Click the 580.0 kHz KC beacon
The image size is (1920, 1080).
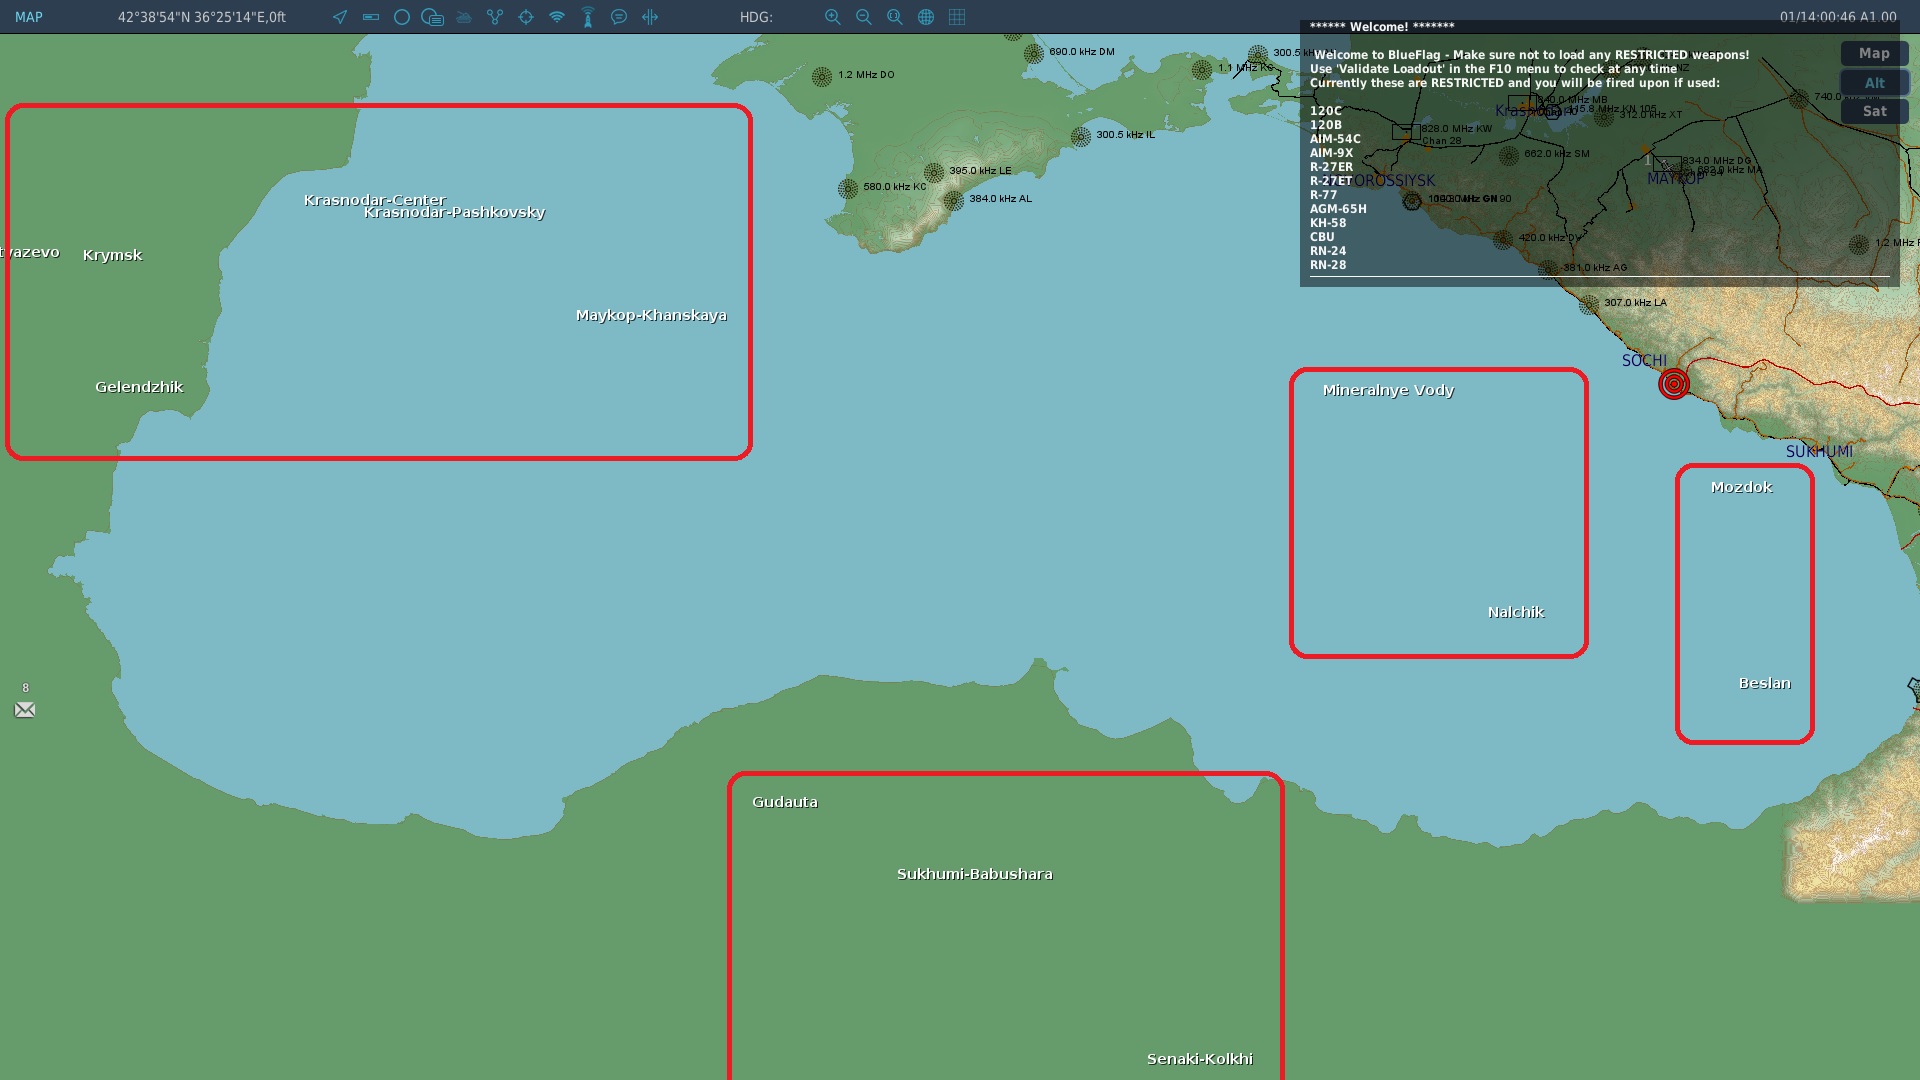[848, 188]
